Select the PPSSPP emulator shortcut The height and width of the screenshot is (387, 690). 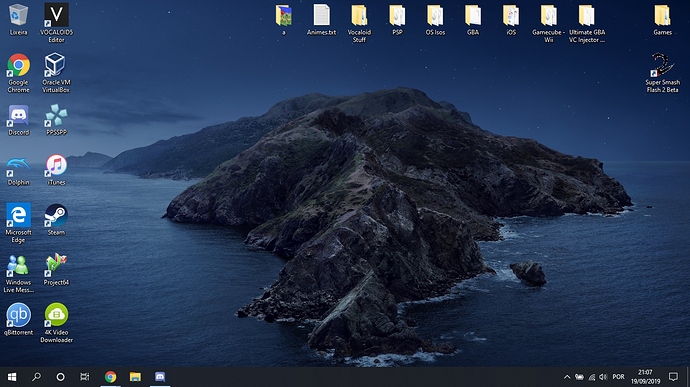tap(56, 119)
